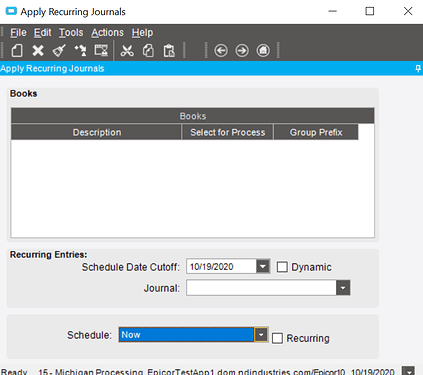423x375 pixels.
Task: Open the Schedule dropdown showing Now
Action: (261, 335)
